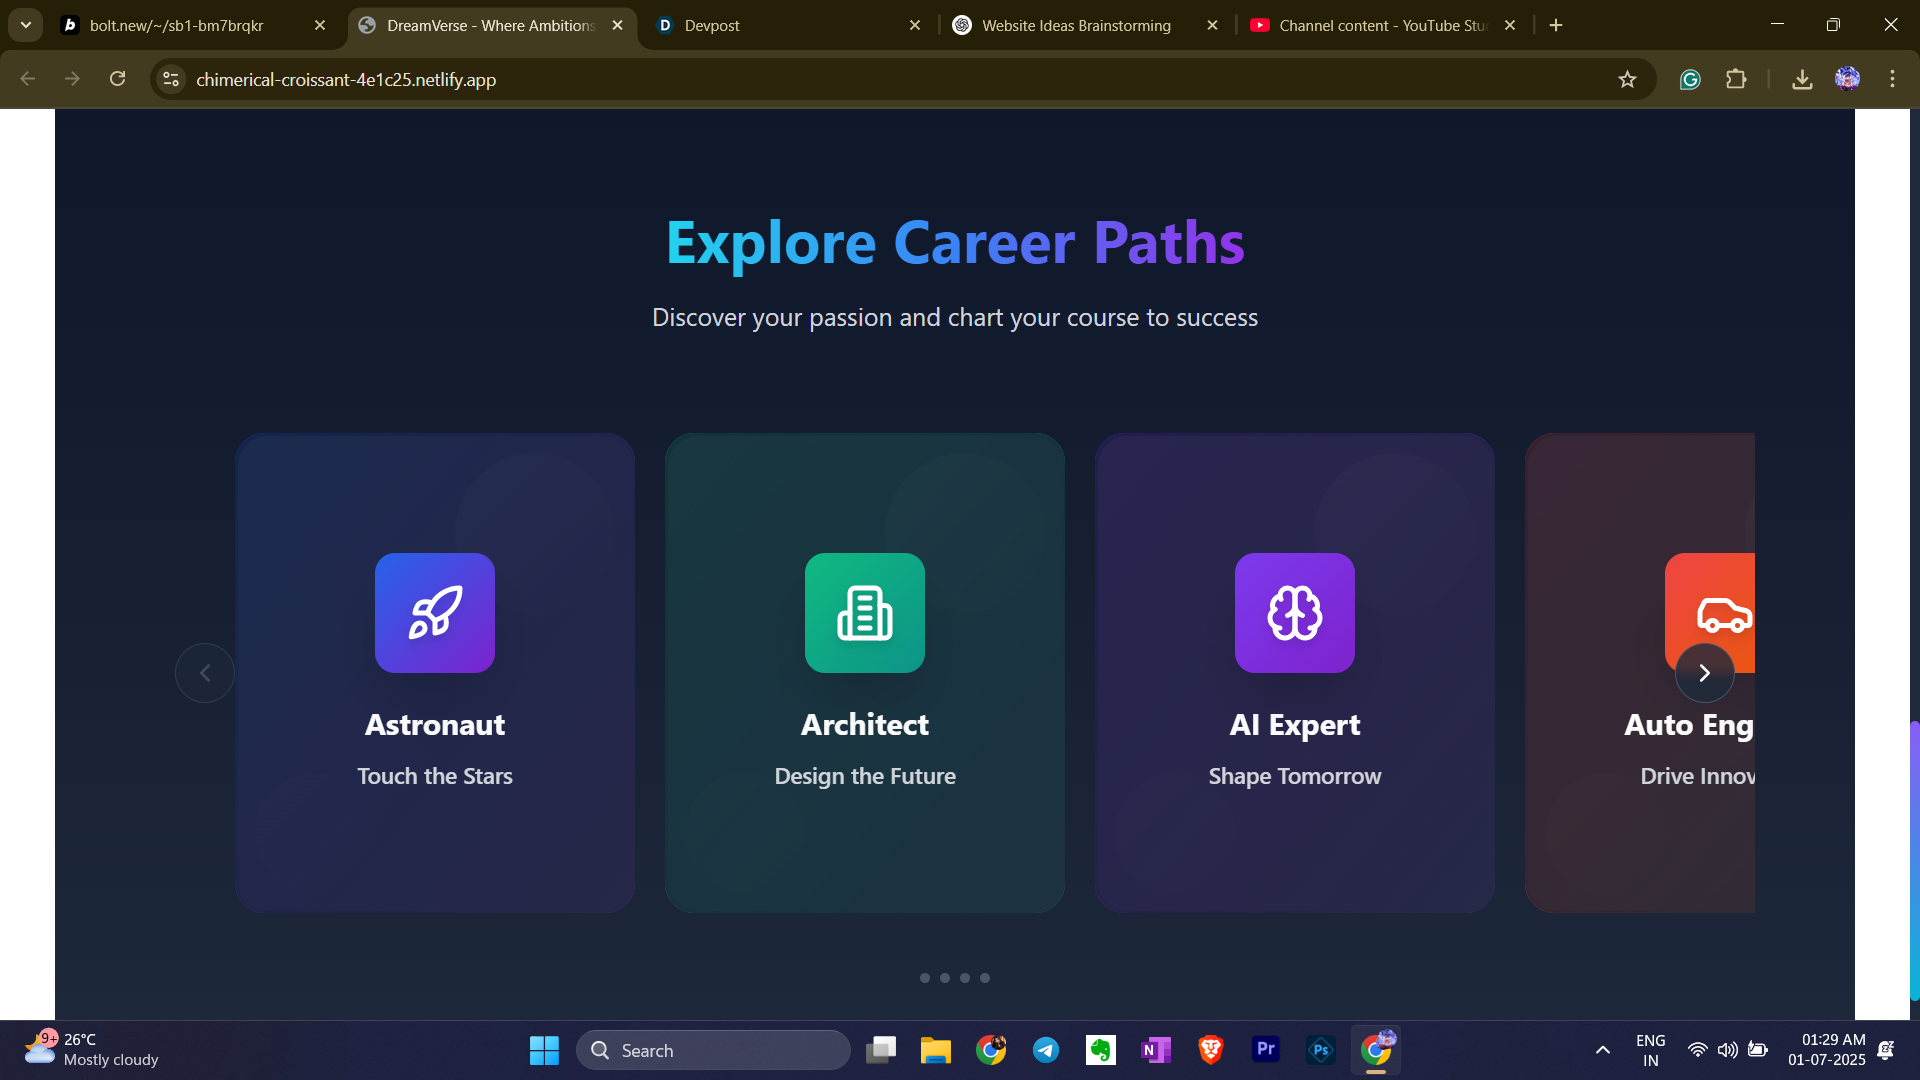Image resolution: width=1920 pixels, height=1080 pixels.
Task: Select the third carousel pagination dot
Action: (965, 978)
